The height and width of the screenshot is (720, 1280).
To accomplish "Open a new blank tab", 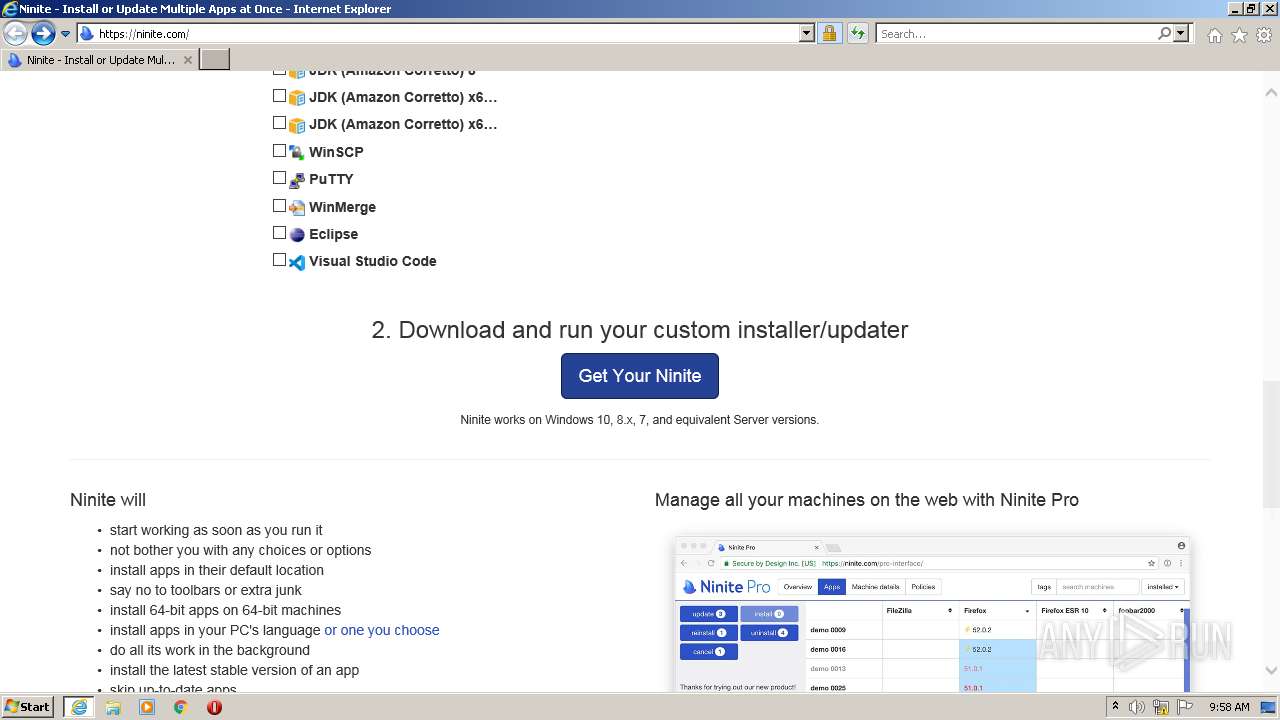I will click(215, 60).
